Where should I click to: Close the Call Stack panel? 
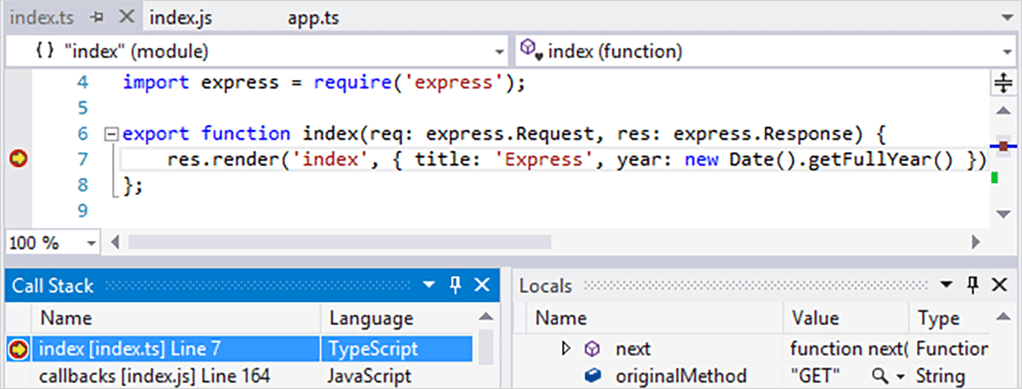482,285
